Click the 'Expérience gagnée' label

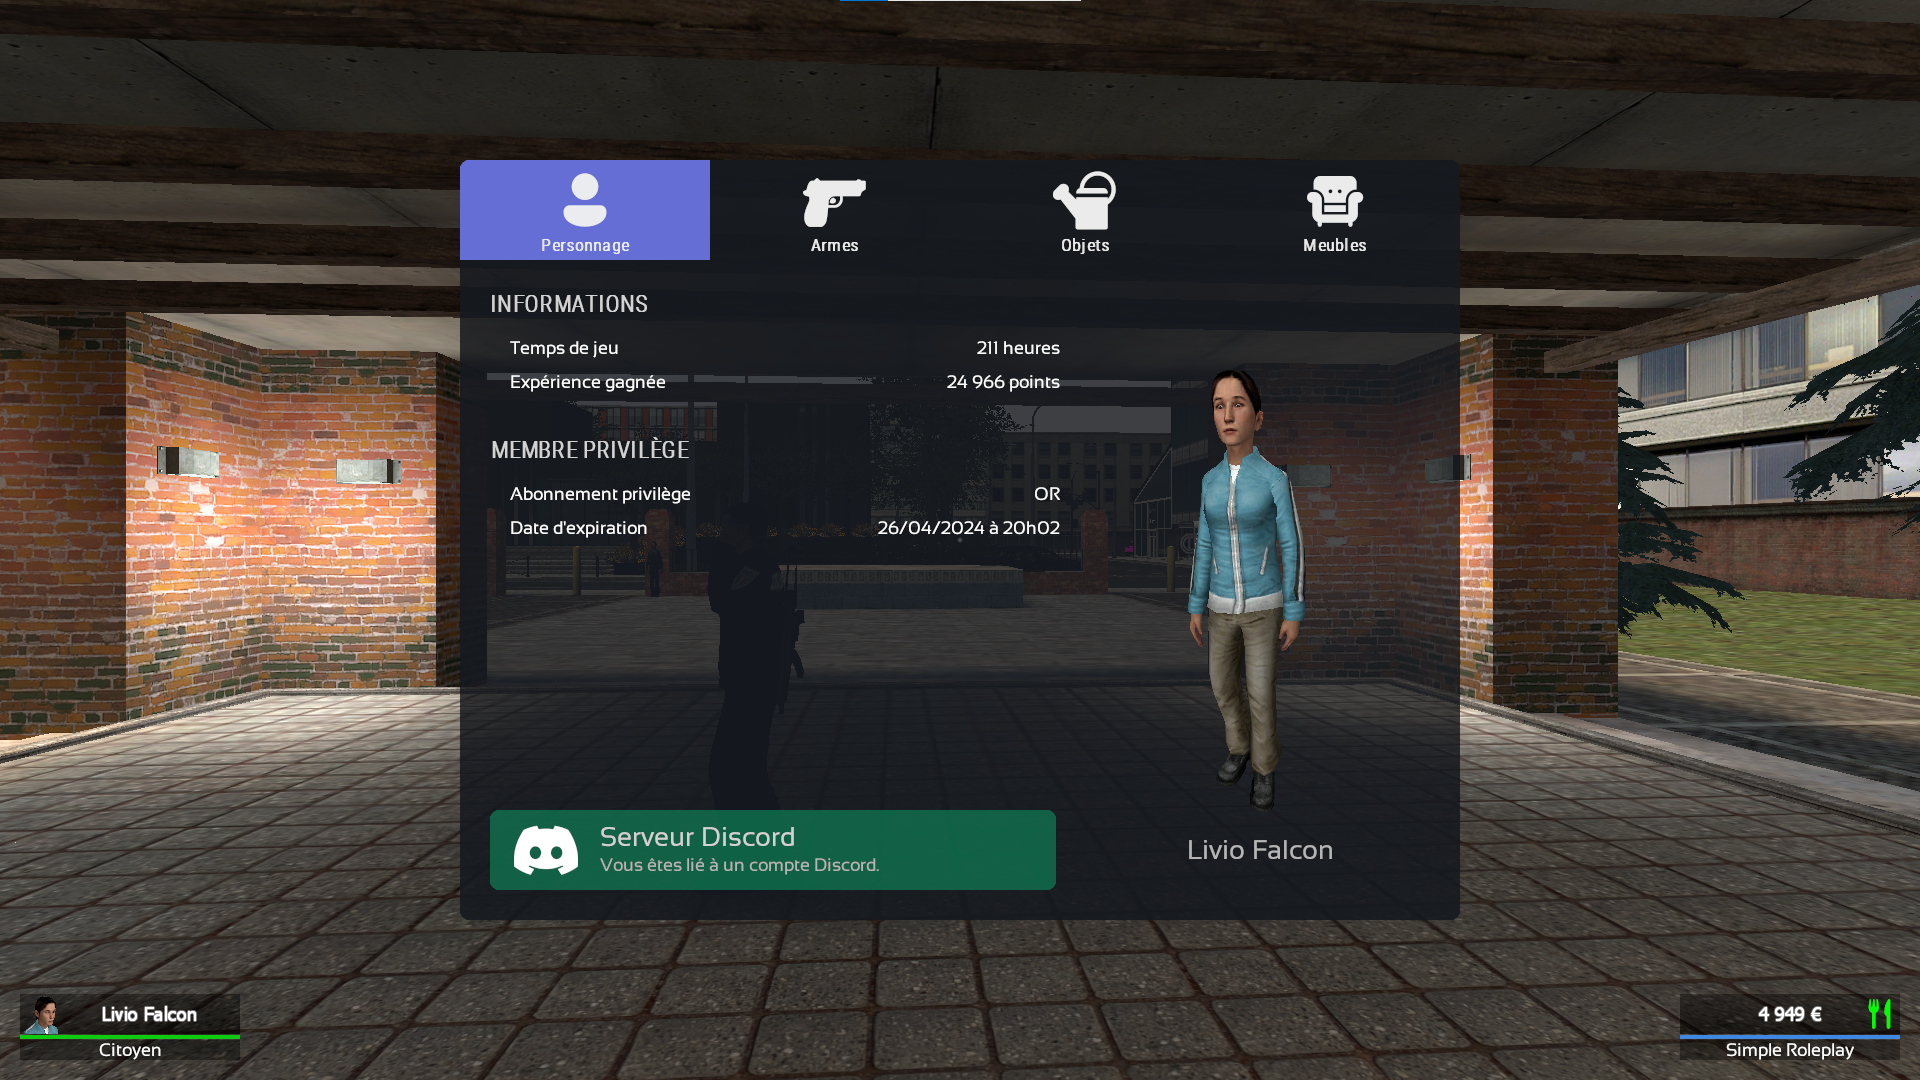point(587,382)
